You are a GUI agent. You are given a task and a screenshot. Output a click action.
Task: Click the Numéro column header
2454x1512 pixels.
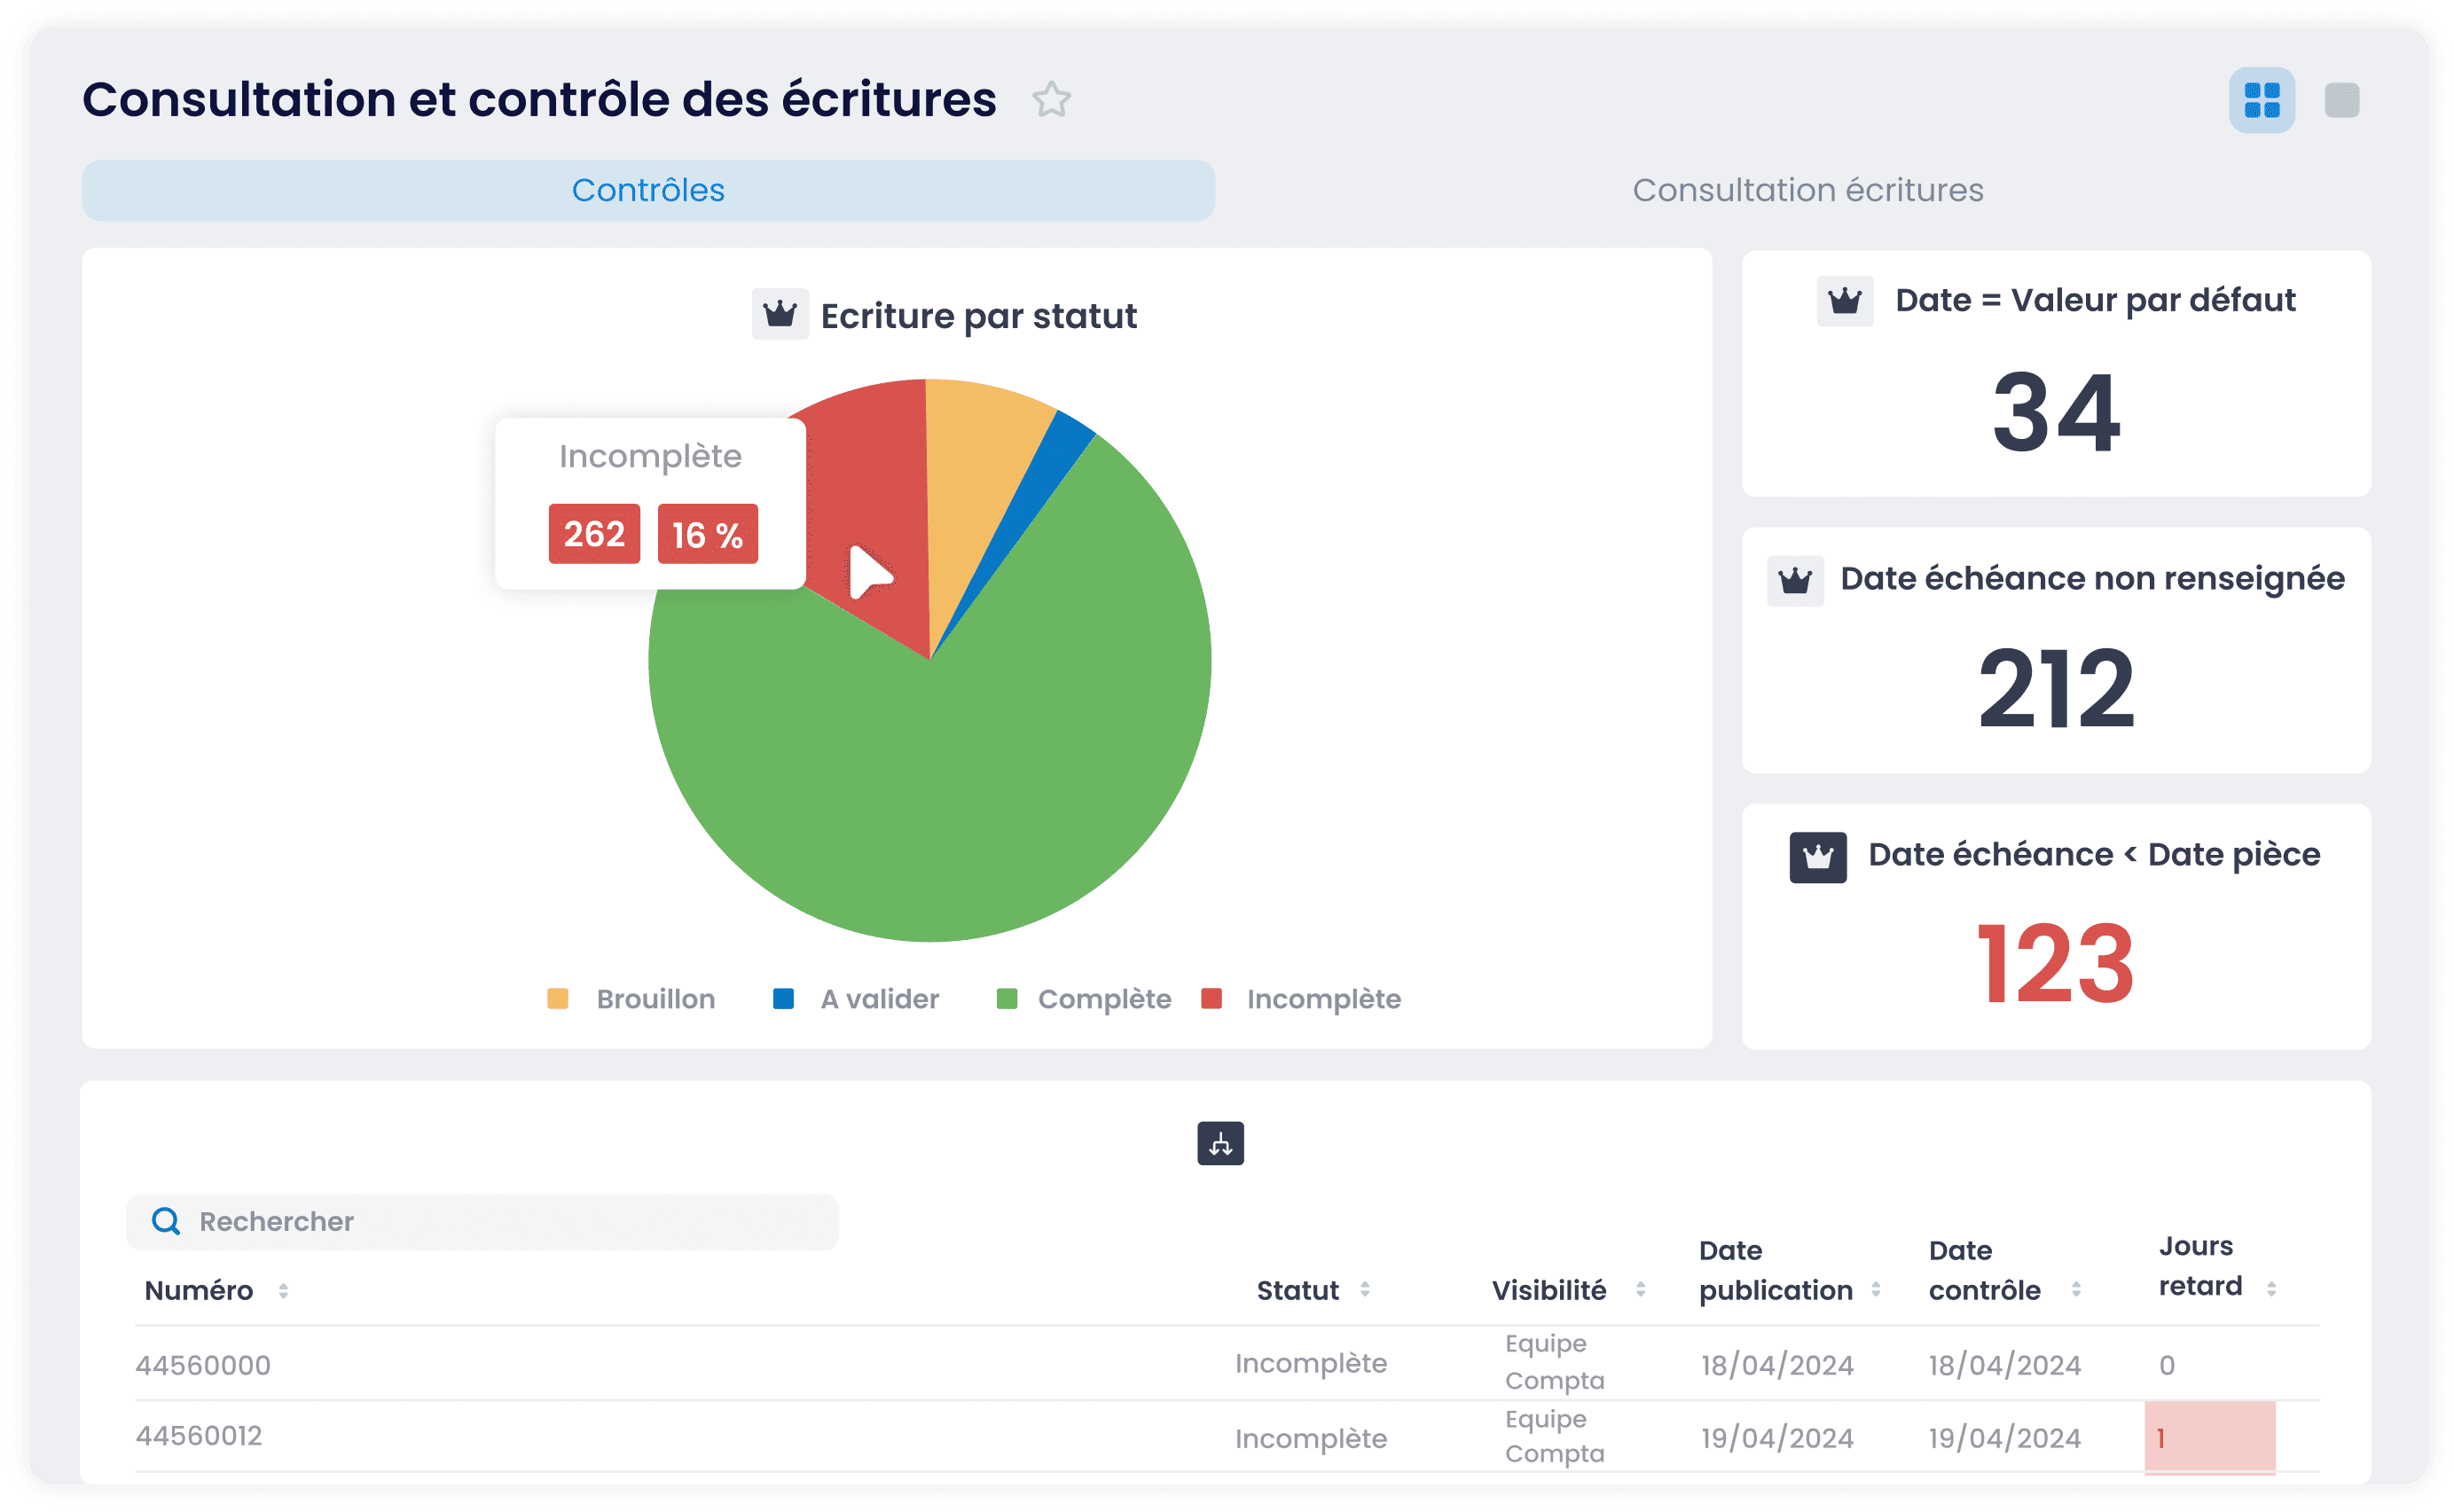click(x=199, y=1291)
